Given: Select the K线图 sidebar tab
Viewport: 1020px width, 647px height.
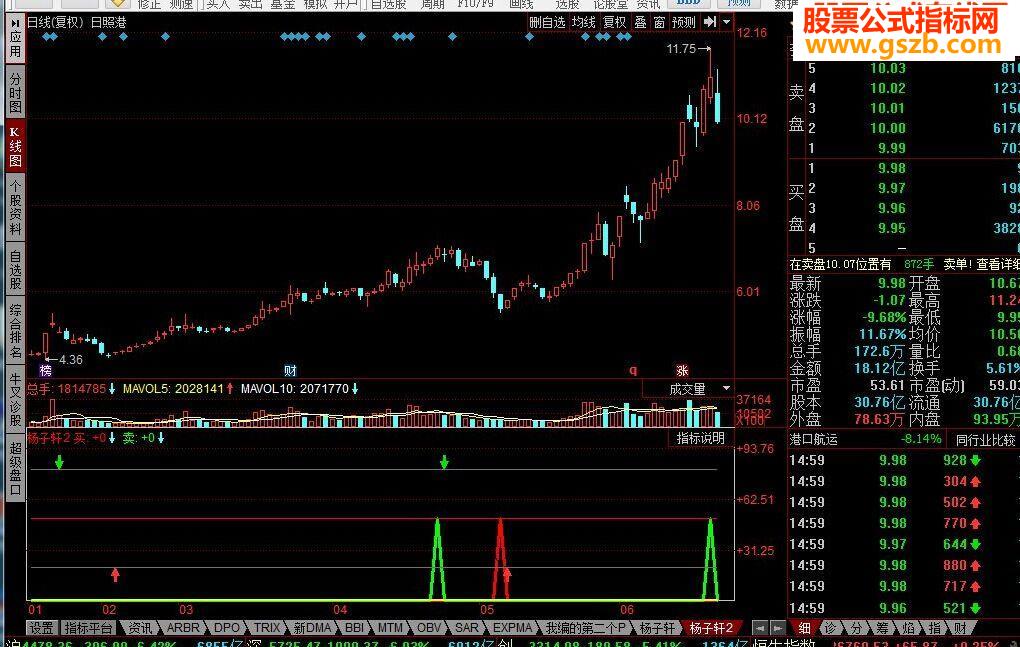Looking at the screenshot, I should (15, 146).
